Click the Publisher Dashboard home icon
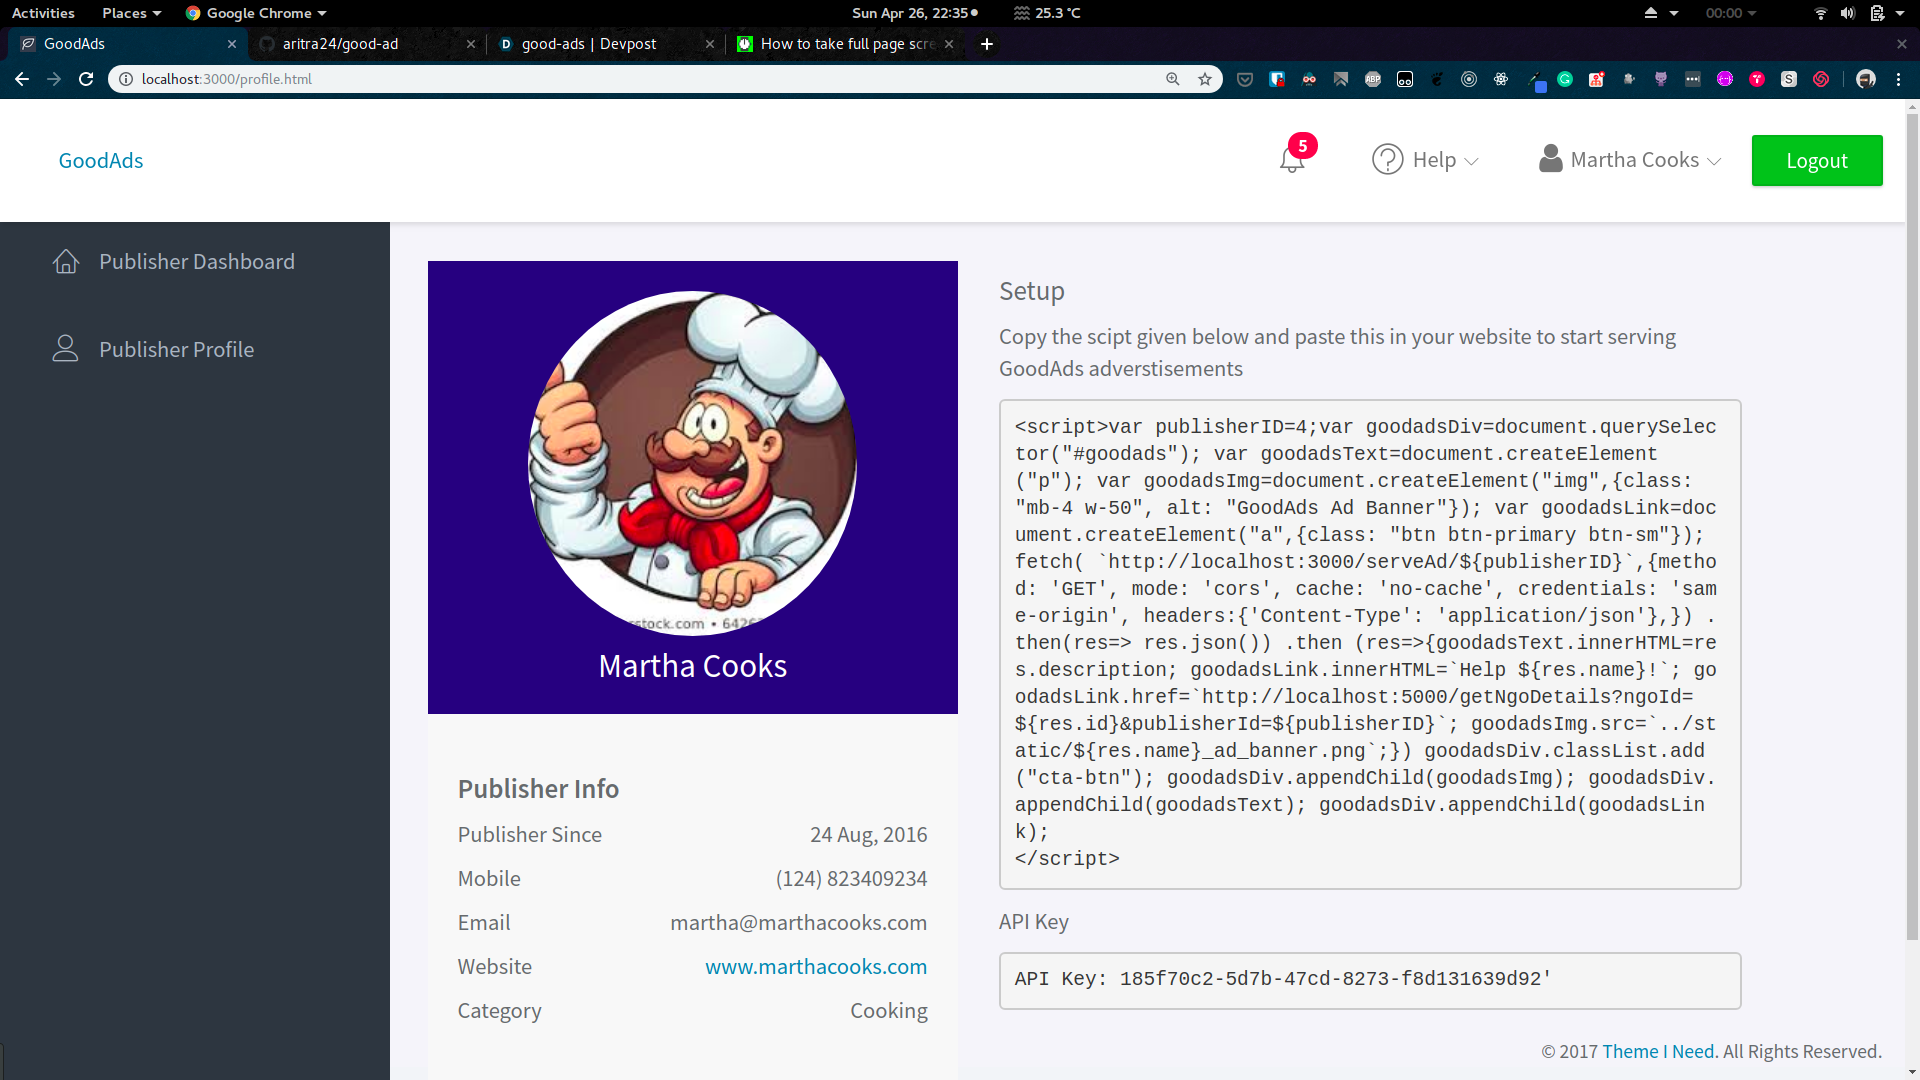1920x1080 pixels. (66, 262)
